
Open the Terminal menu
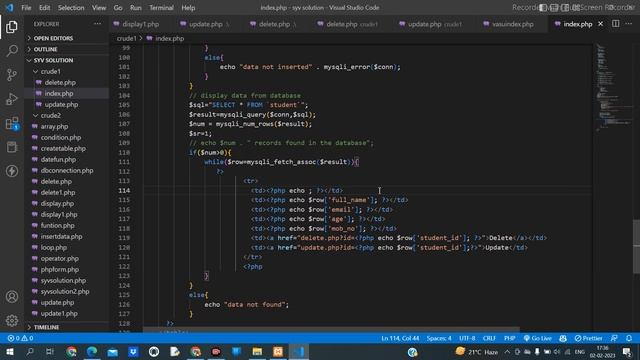click(161, 8)
